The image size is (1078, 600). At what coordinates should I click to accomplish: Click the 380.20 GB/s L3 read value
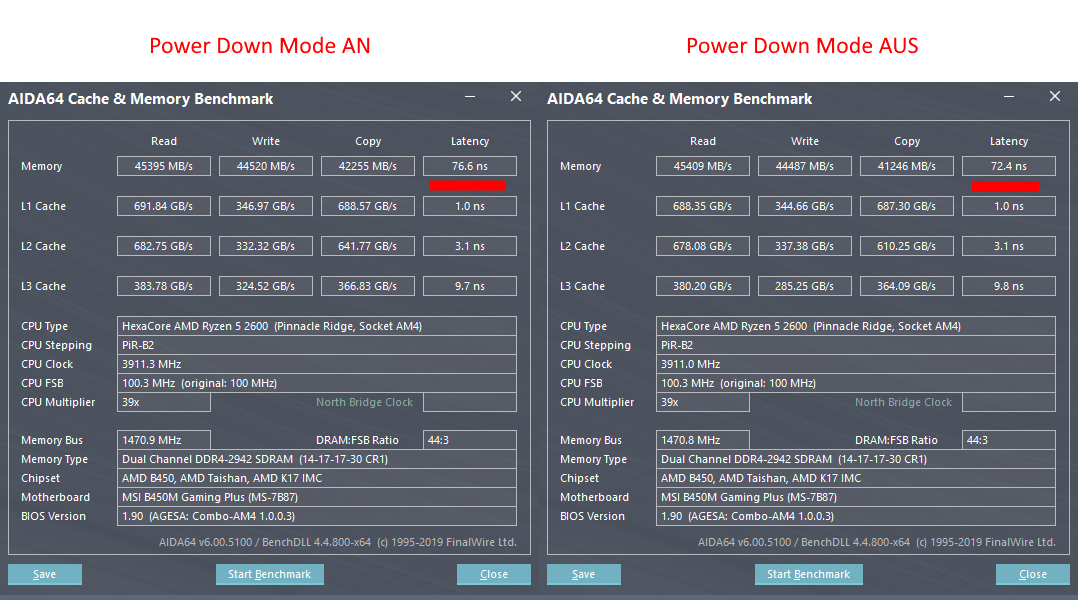(703, 286)
